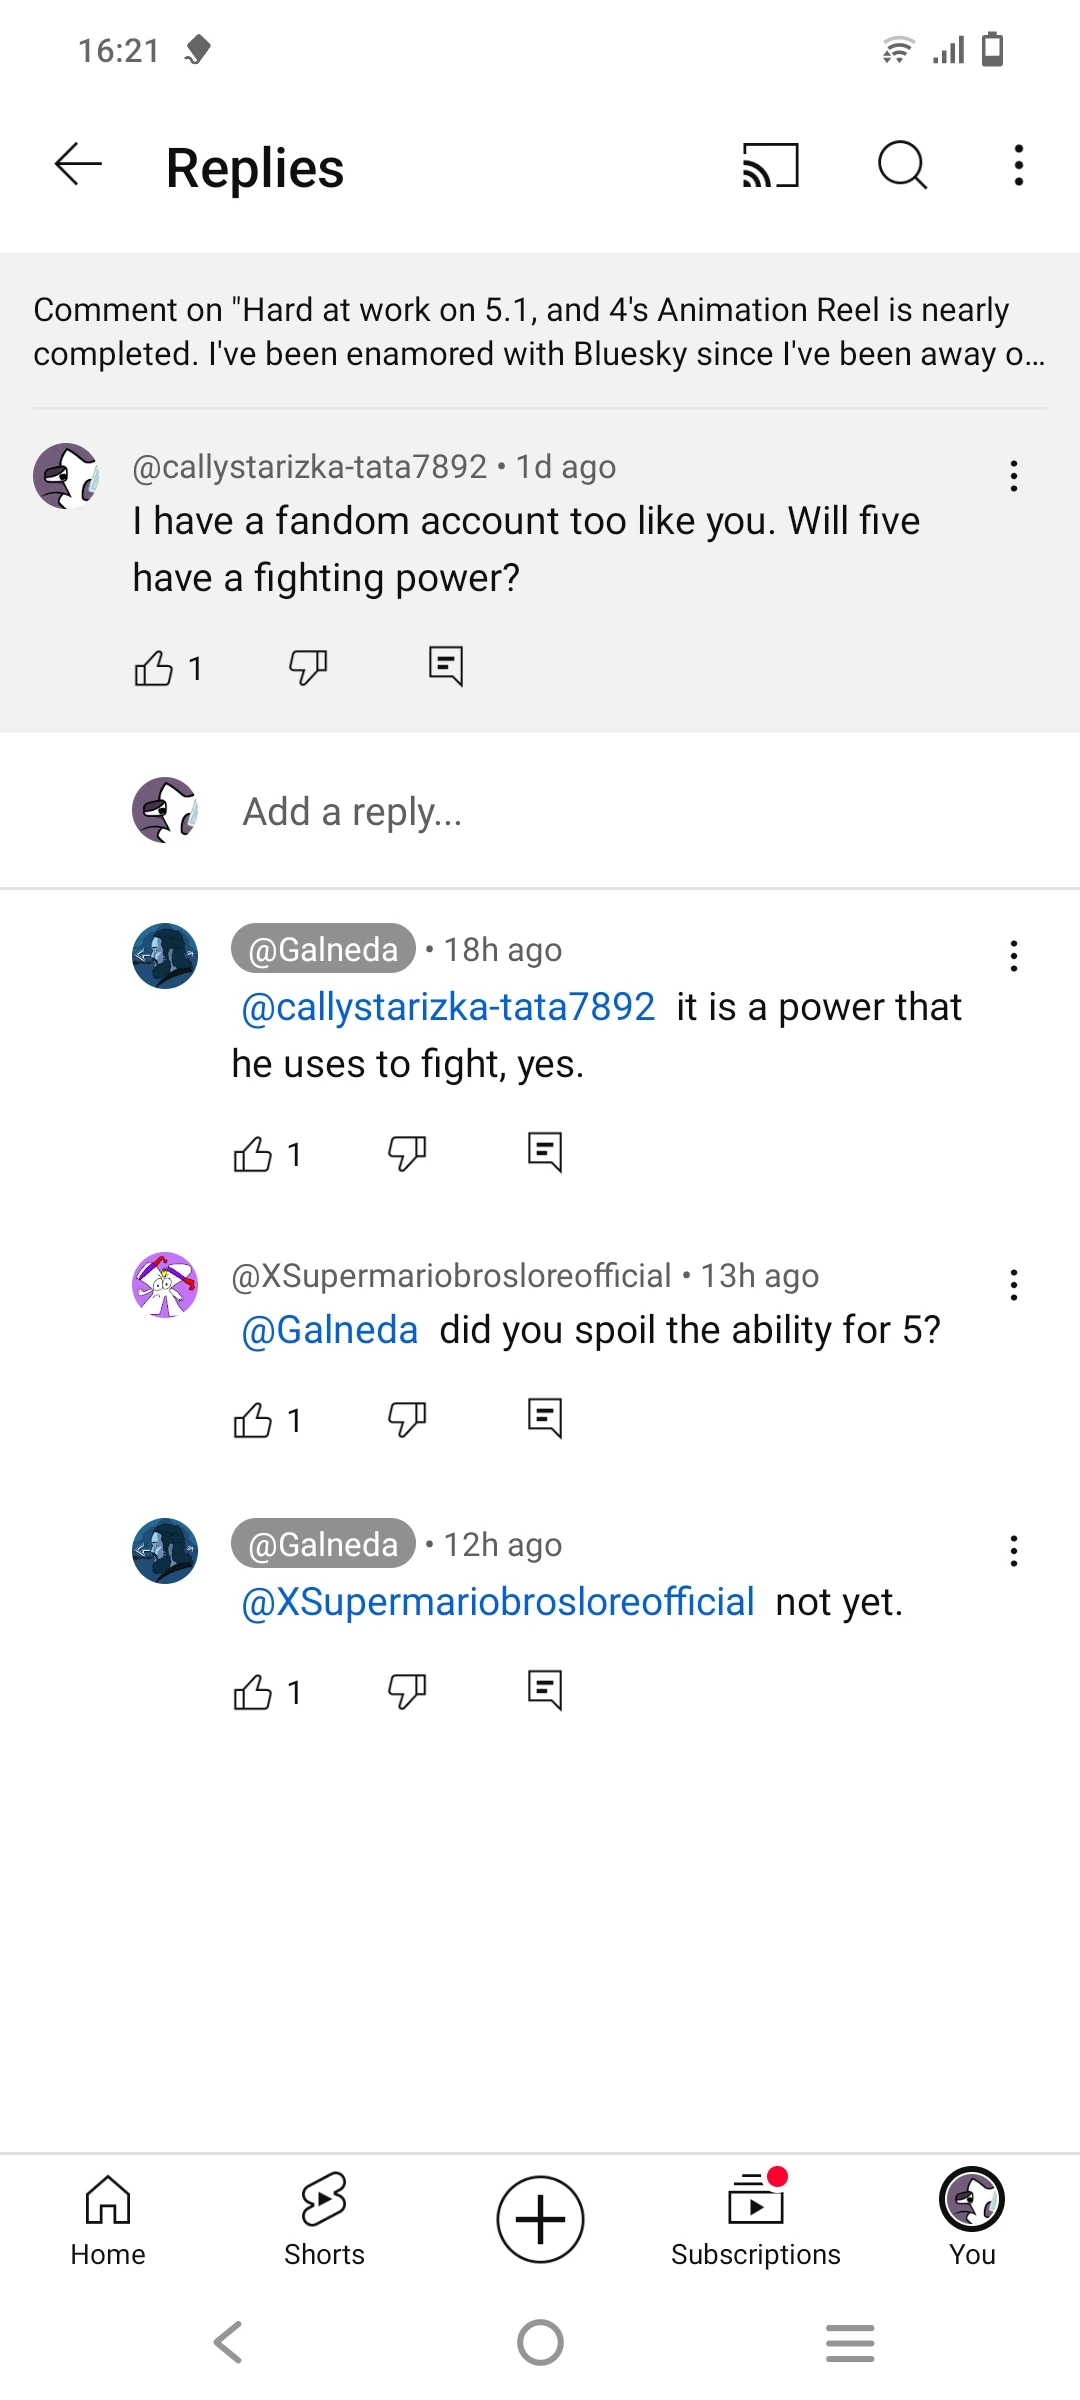Viewport: 1080px width, 2400px height.
Task: Navigate back with the arrow
Action: (x=76, y=165)
